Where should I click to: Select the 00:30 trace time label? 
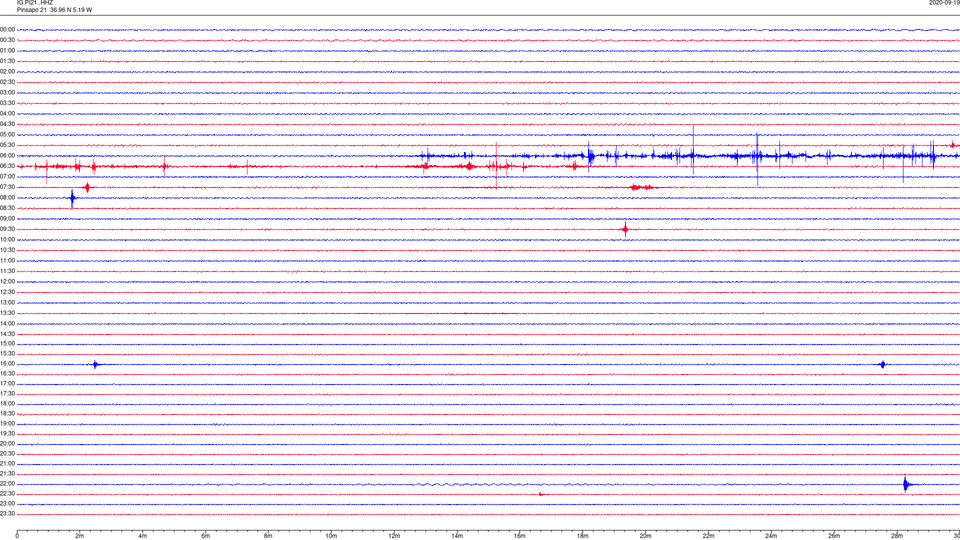click(x=7, y=40)
